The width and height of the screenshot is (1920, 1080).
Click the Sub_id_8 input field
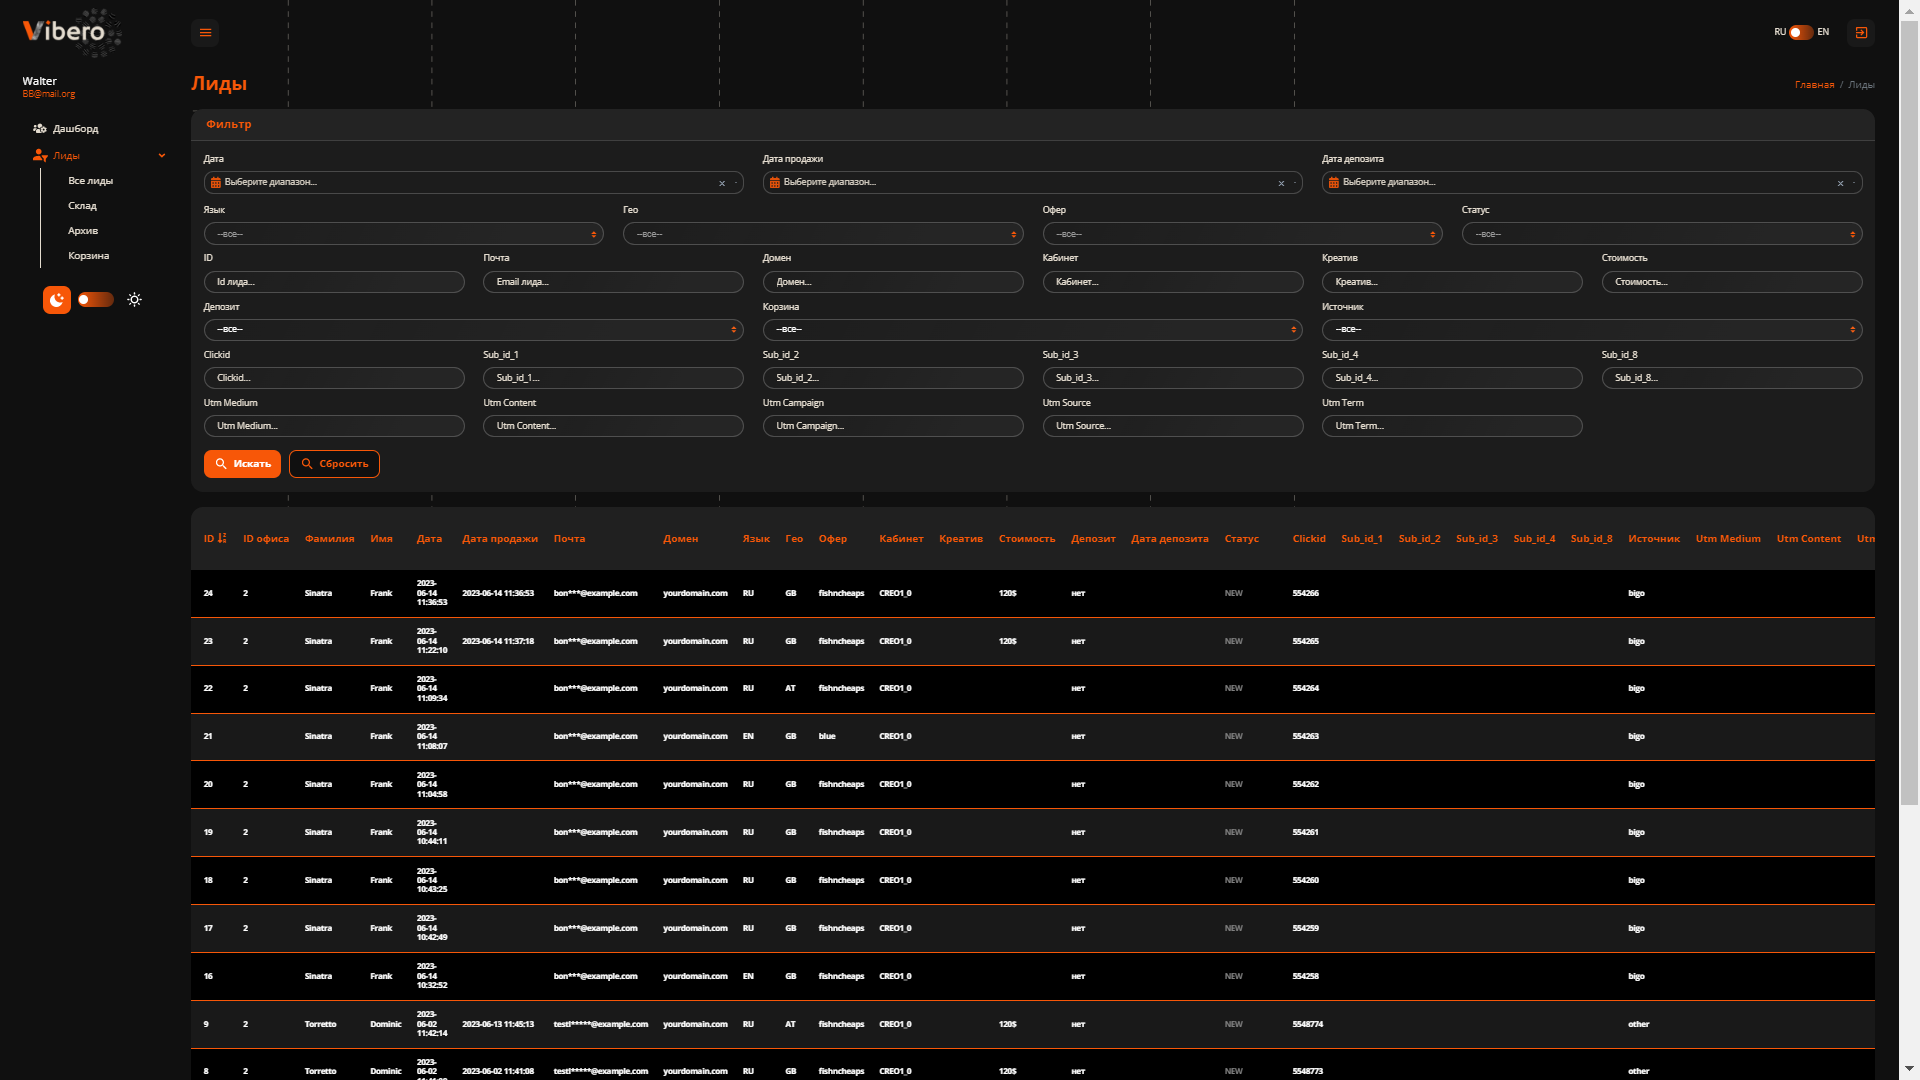pos(1732,378)
